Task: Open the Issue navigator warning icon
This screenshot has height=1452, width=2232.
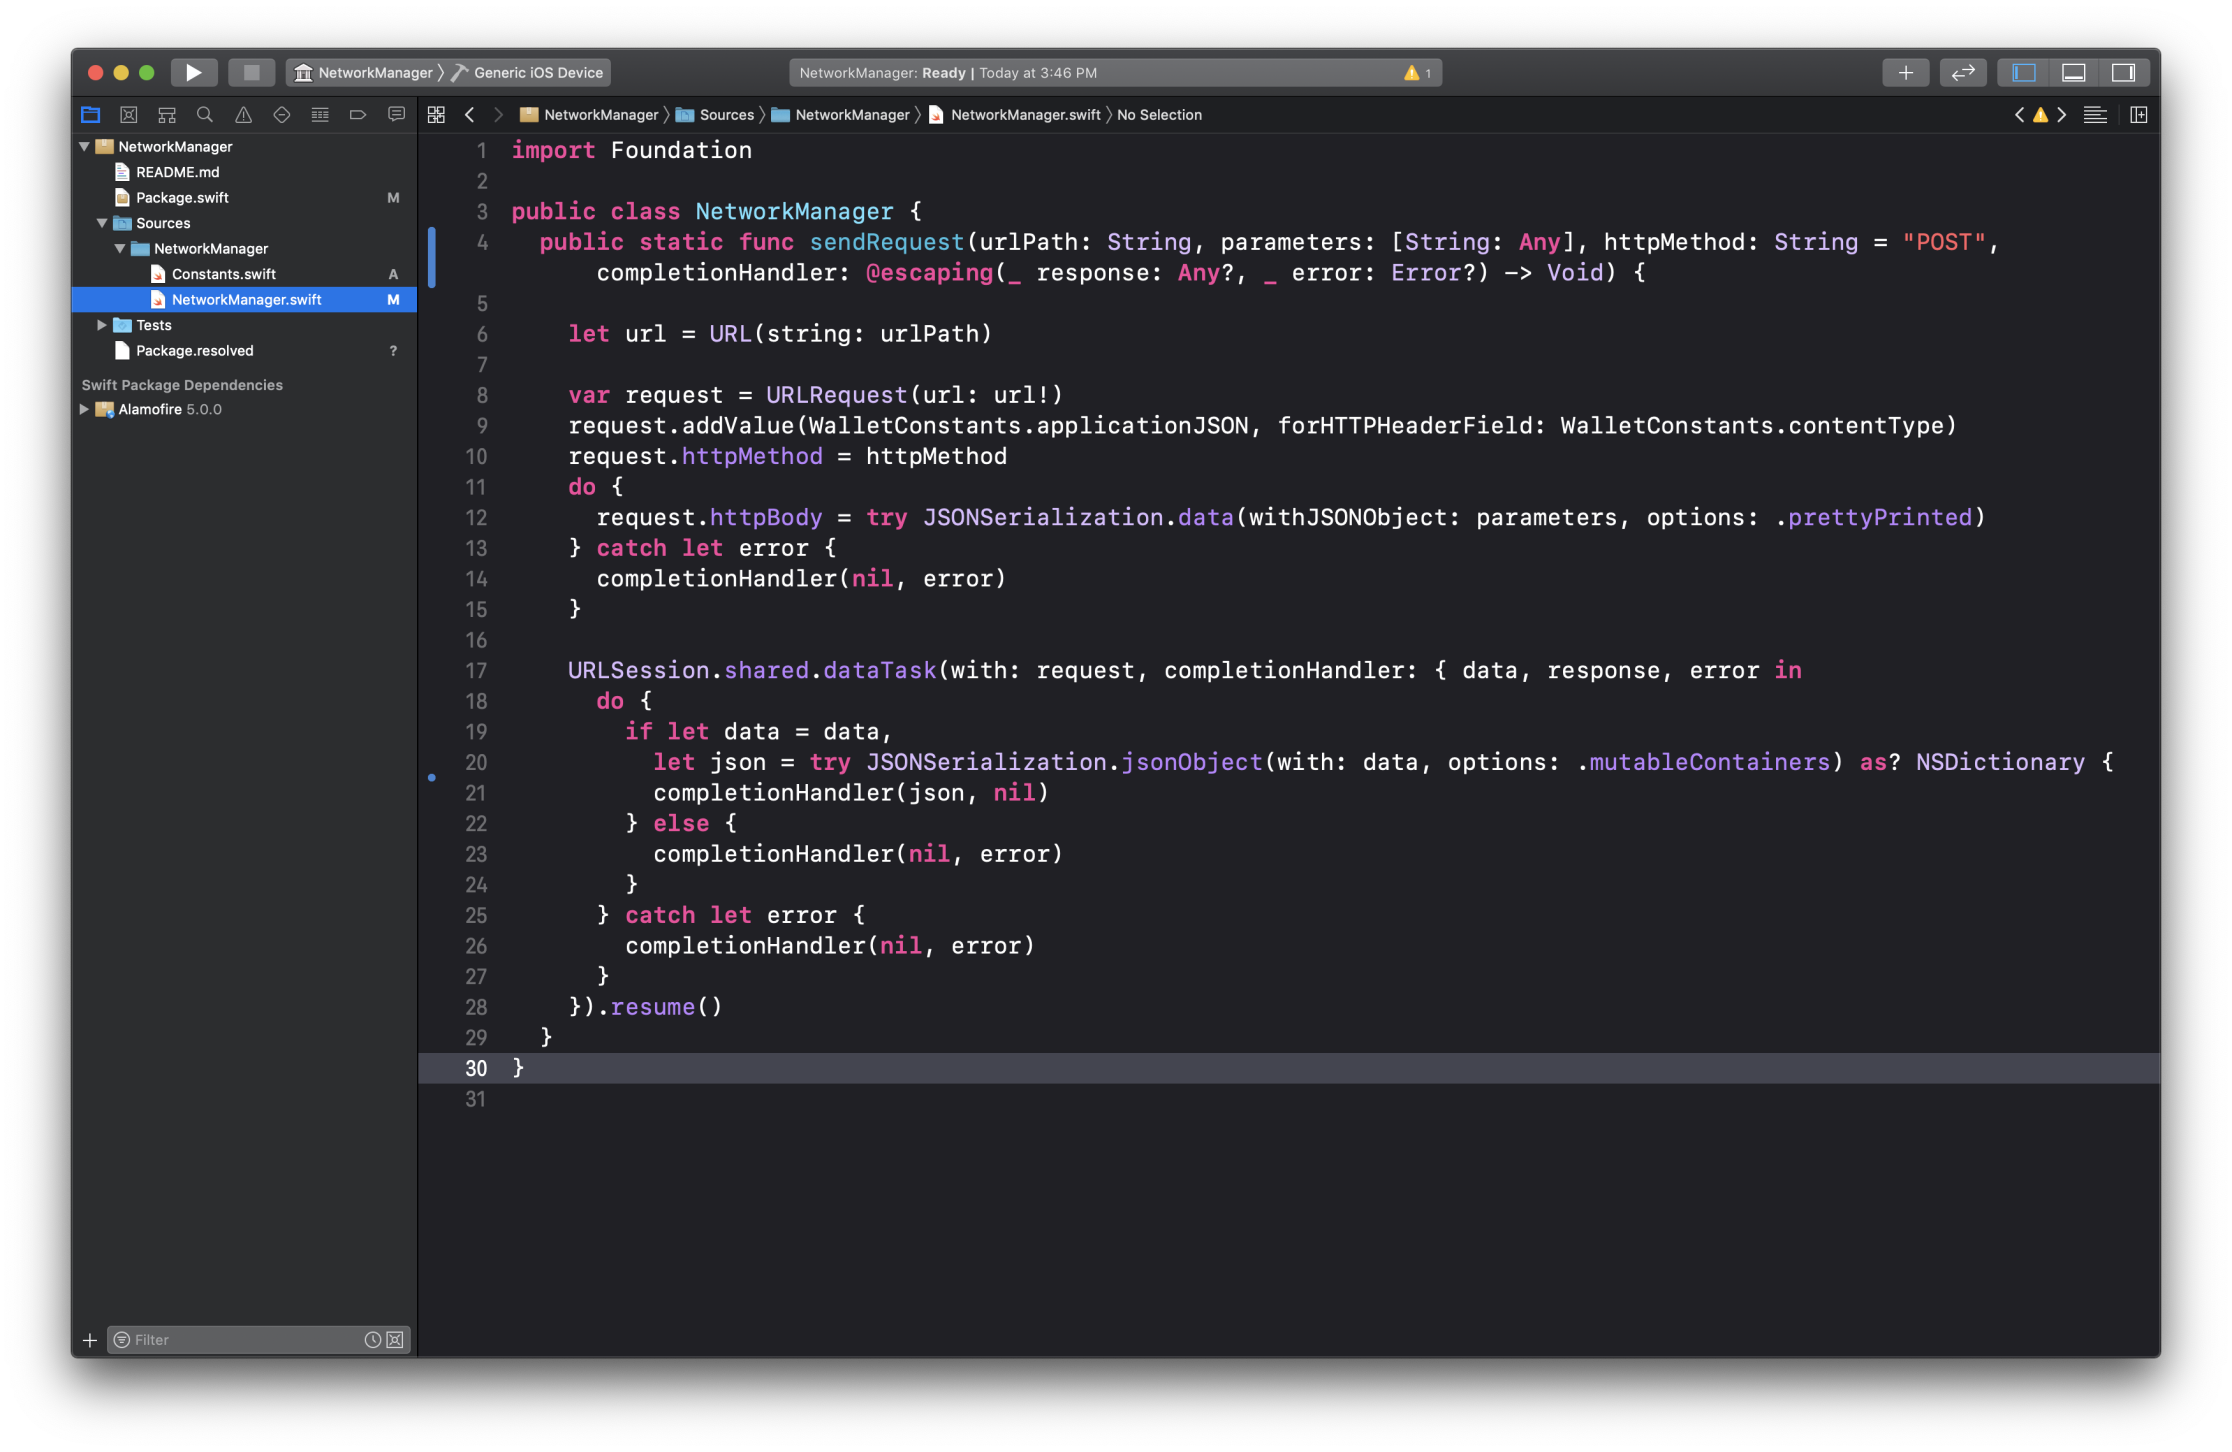Action: pos(243,115)
